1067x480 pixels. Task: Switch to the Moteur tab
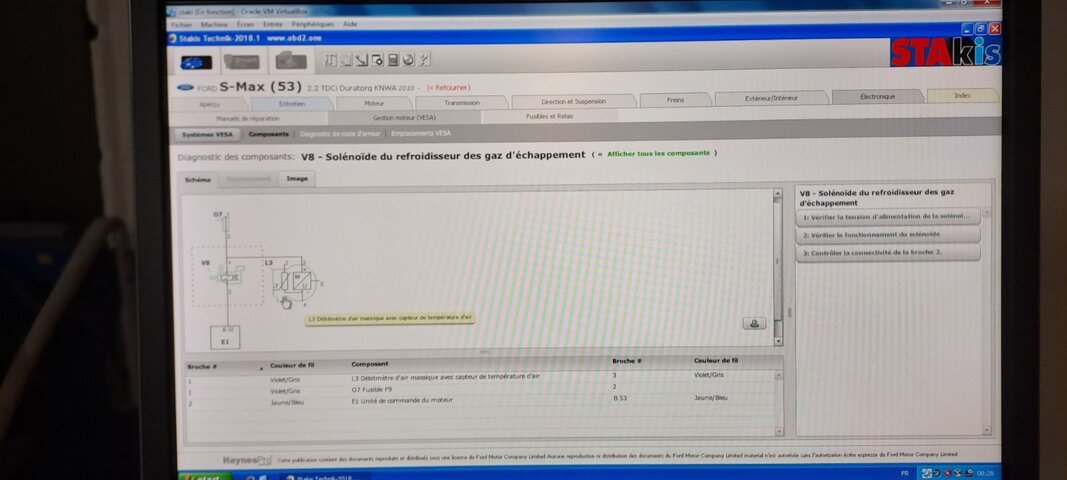pos(374,103)
